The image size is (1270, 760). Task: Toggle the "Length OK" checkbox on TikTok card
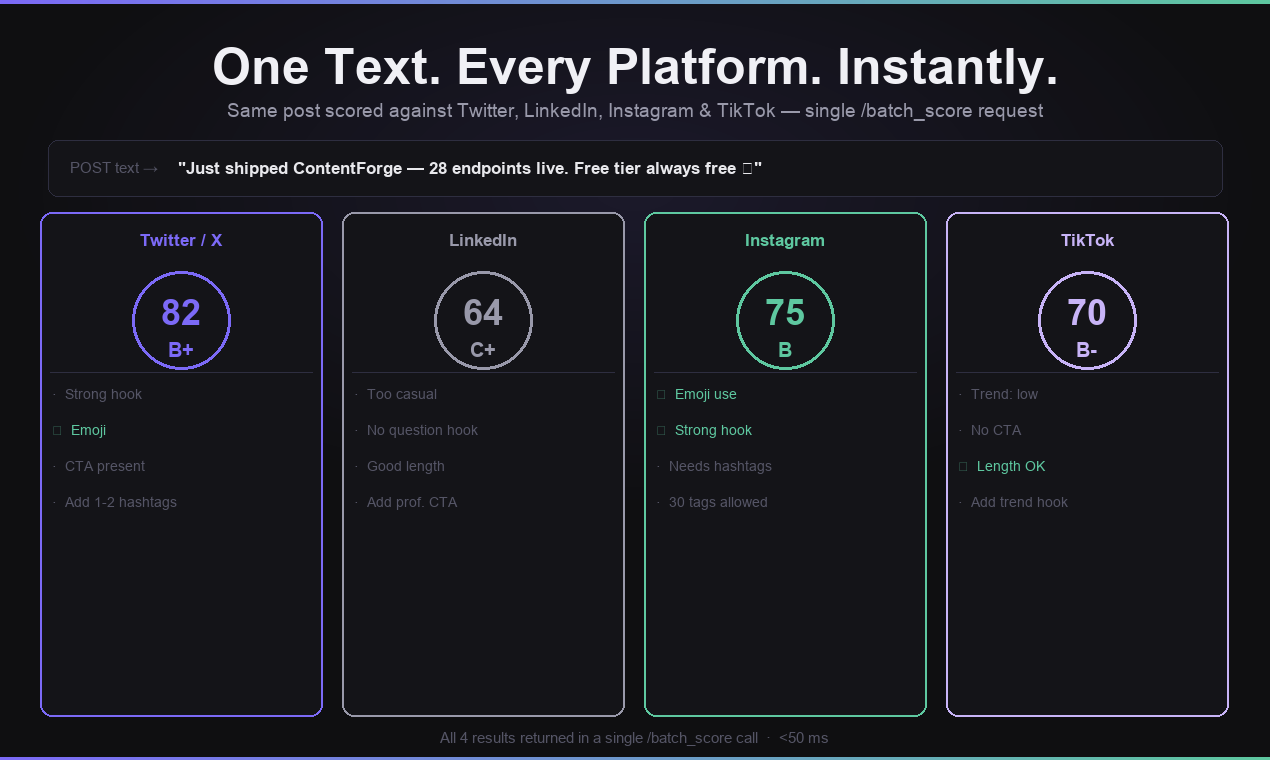pyautogui.click(x=962, y=466)
